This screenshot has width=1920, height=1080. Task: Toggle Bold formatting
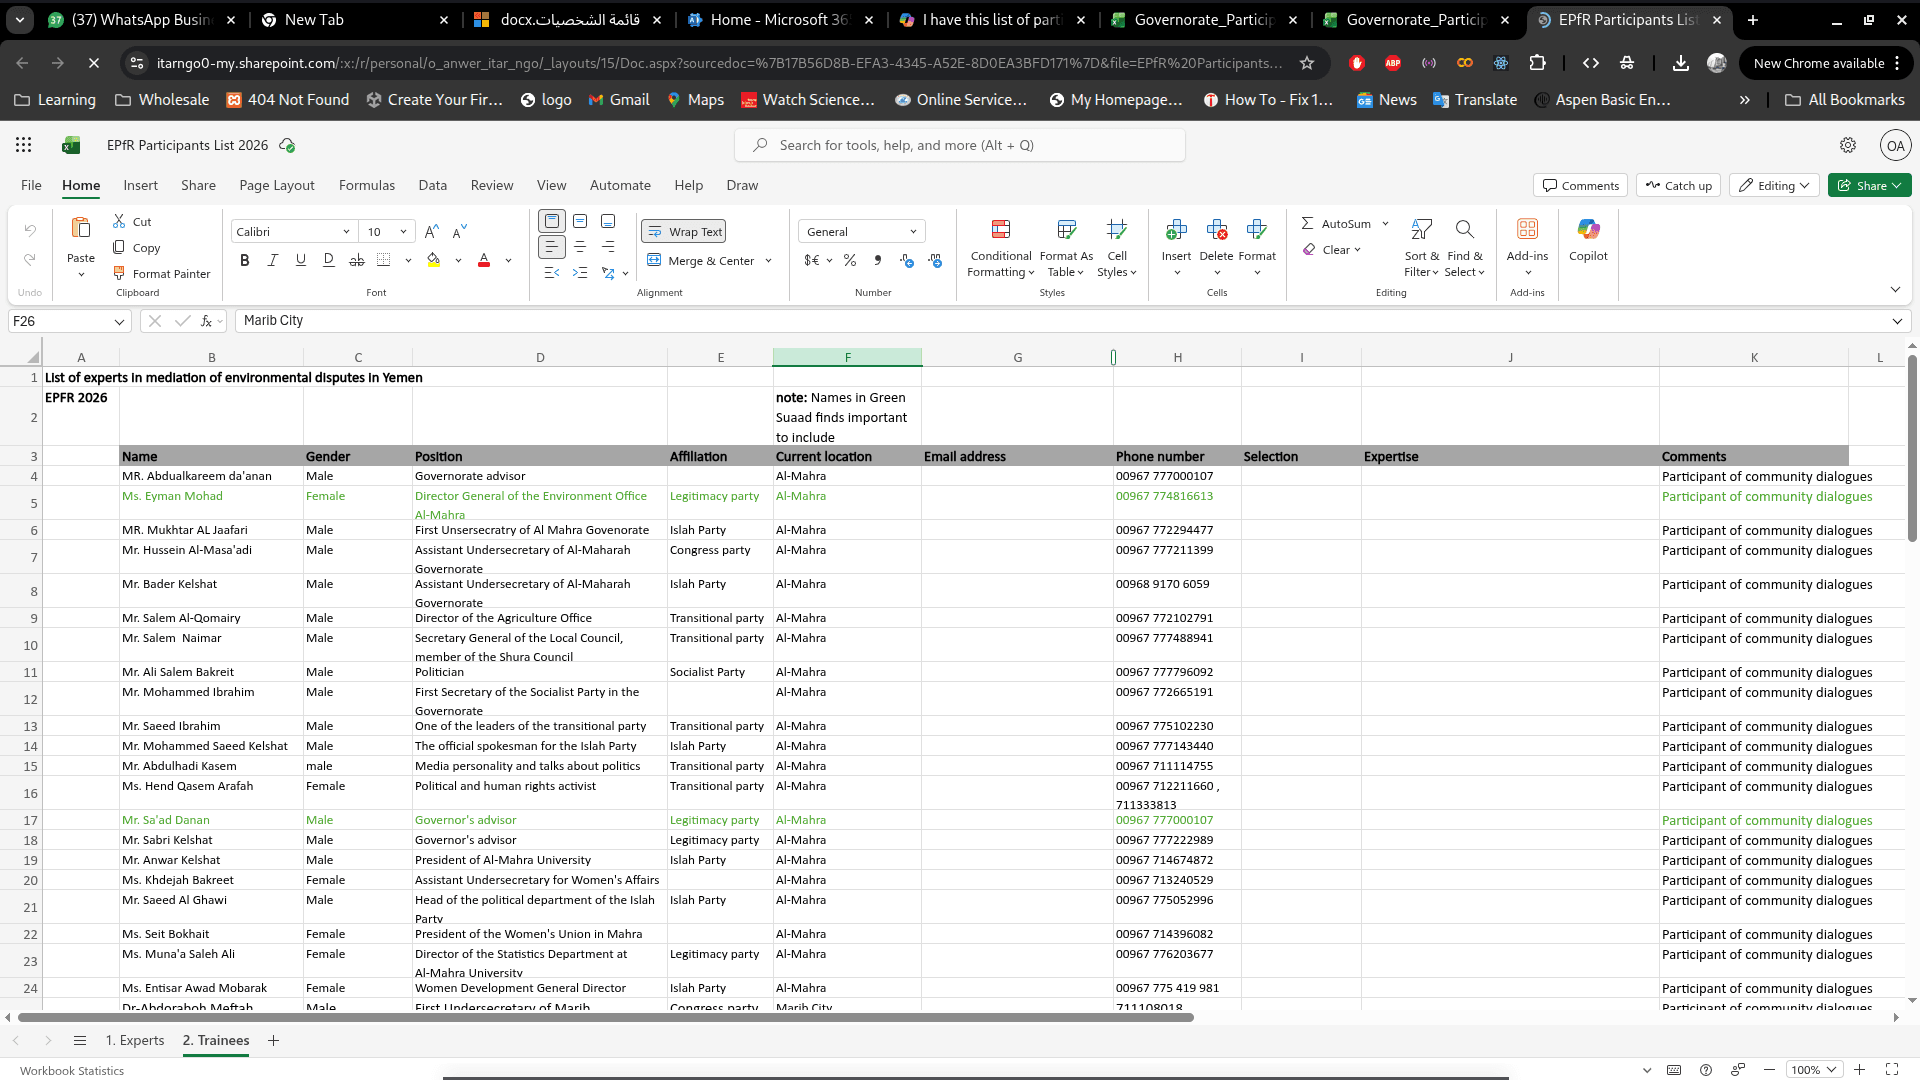[x=245, y=260]
